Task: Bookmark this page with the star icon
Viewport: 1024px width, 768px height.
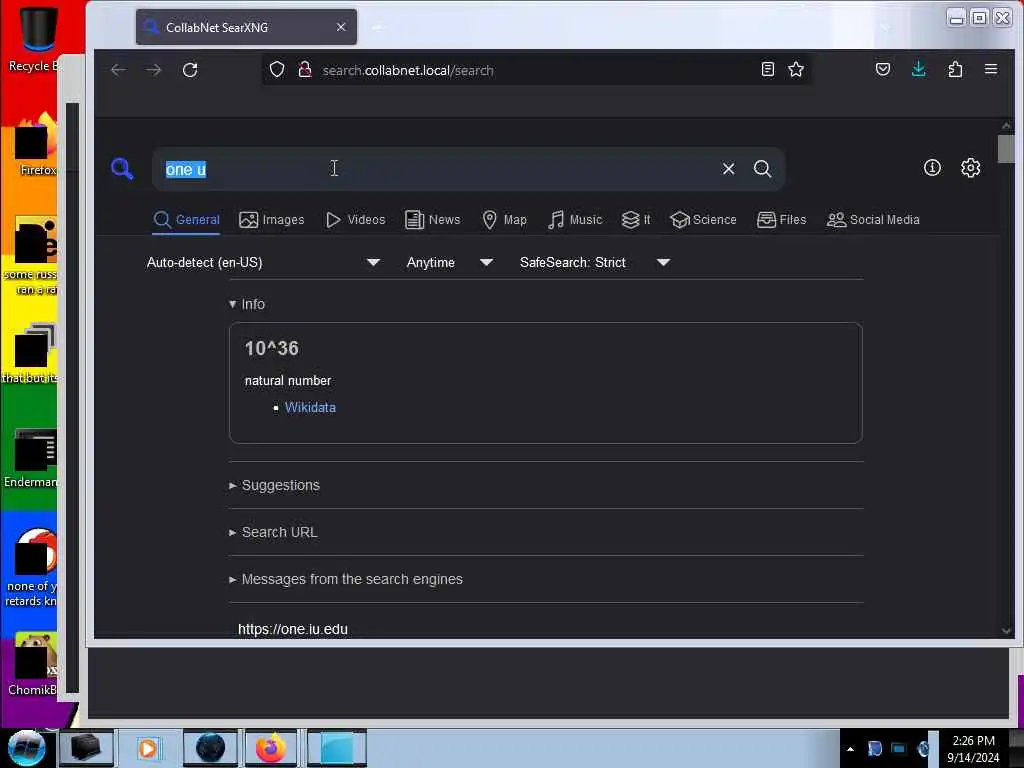Action: click(x=795, y=69)
